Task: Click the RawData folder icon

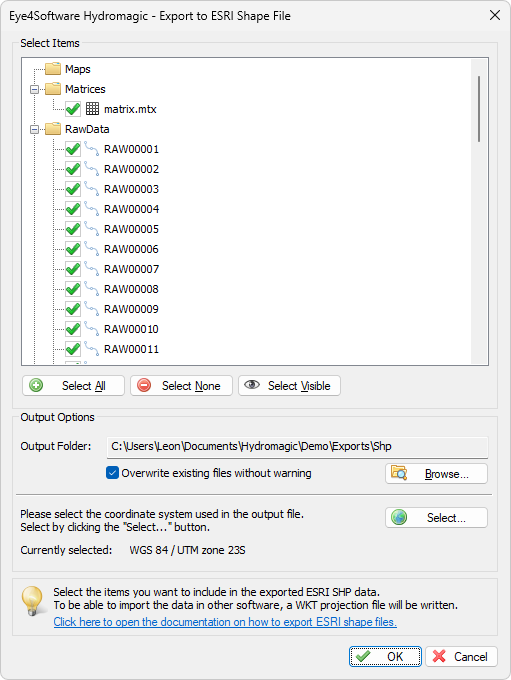Action: click(x=53, y=129)
